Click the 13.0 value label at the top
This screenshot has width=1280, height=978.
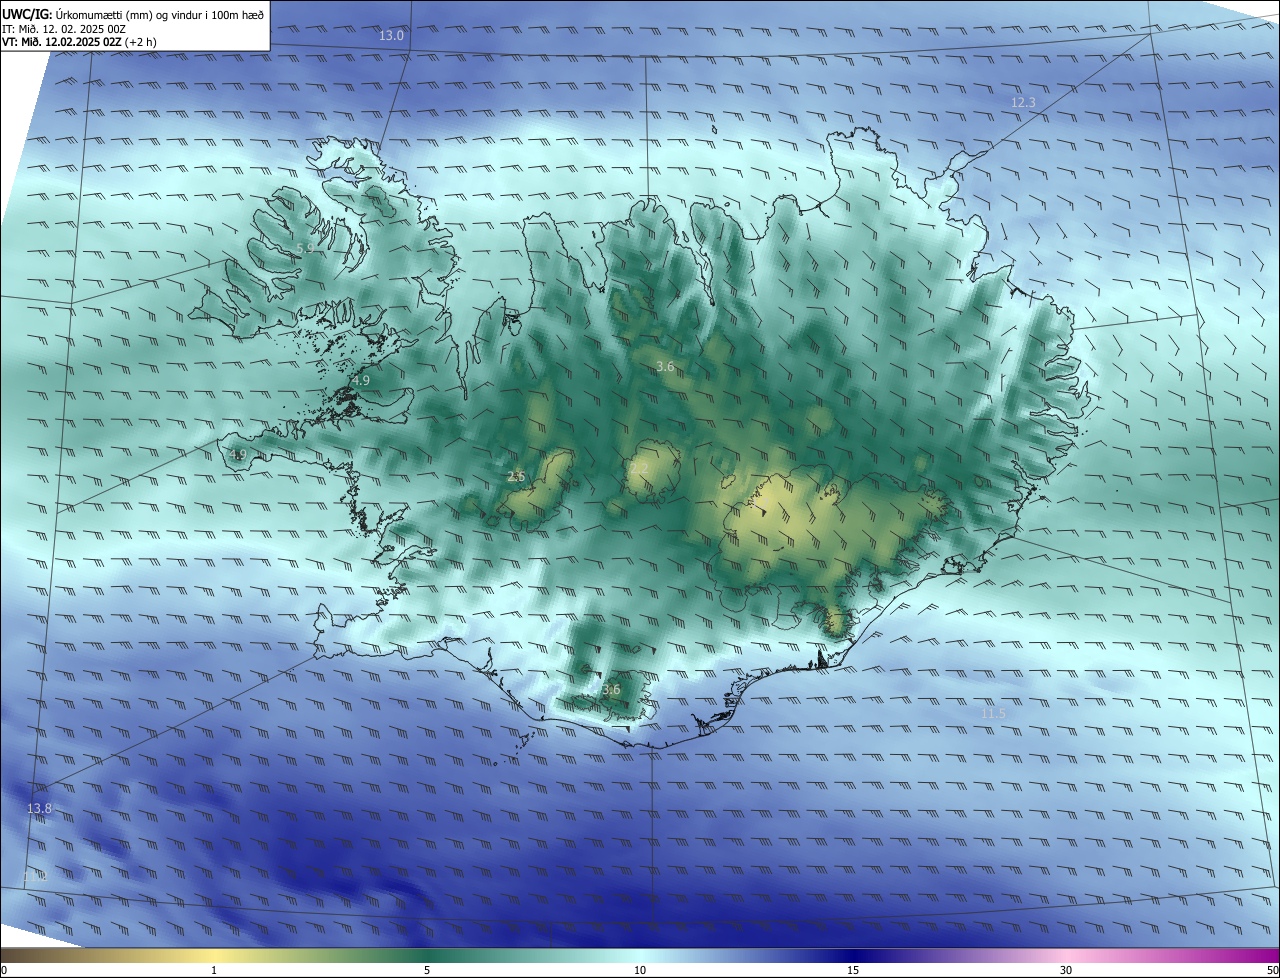(x=391, y=36)
